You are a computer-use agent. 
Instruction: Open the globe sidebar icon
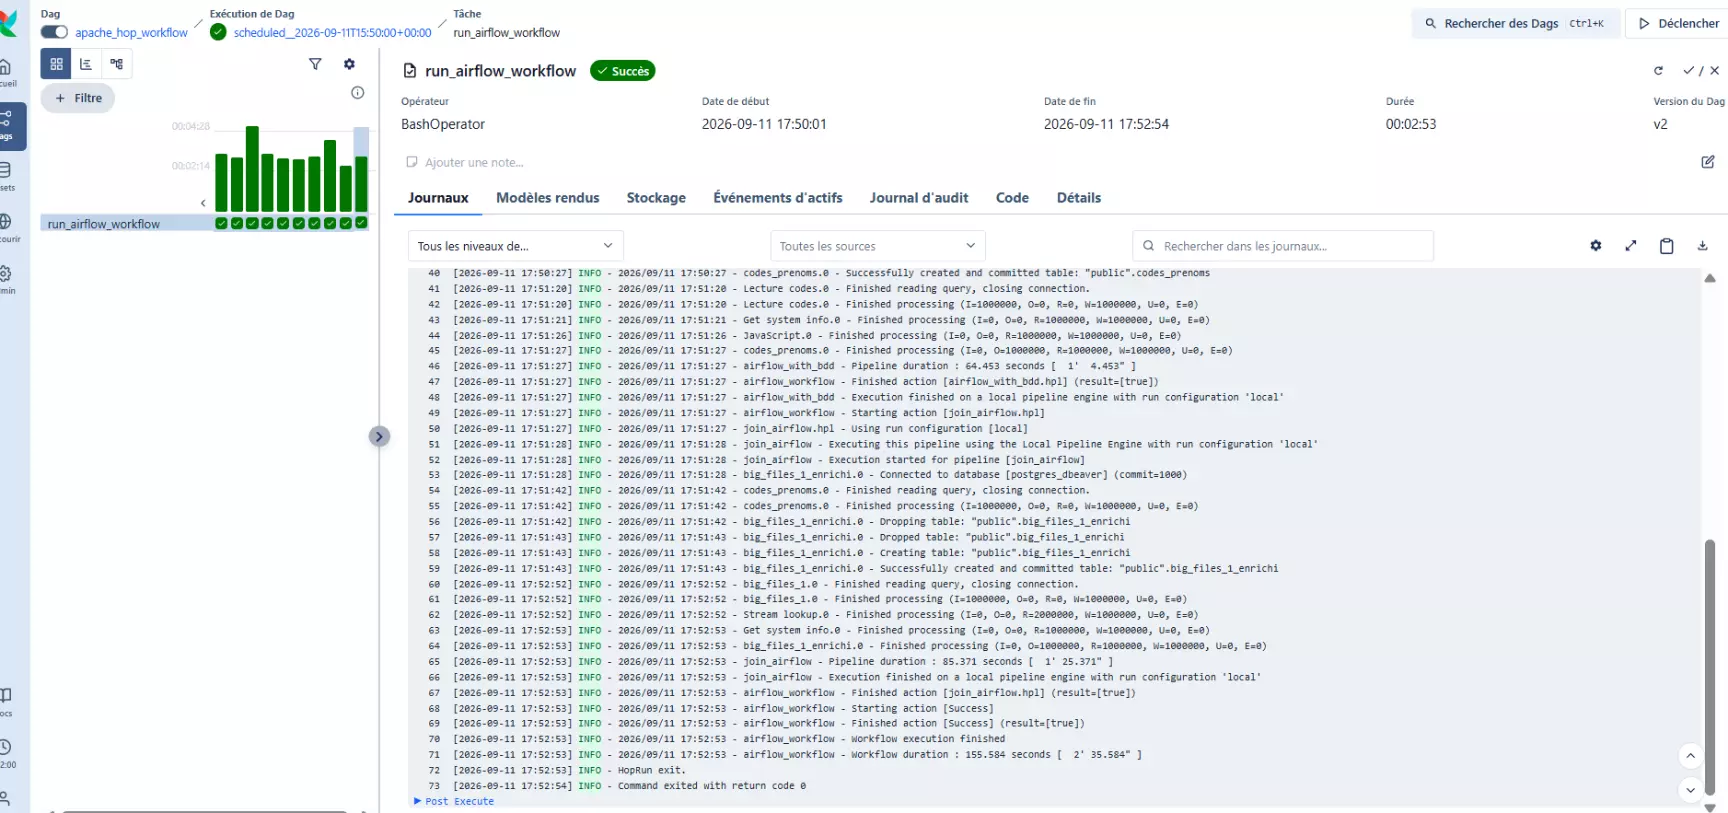[6, 228]
